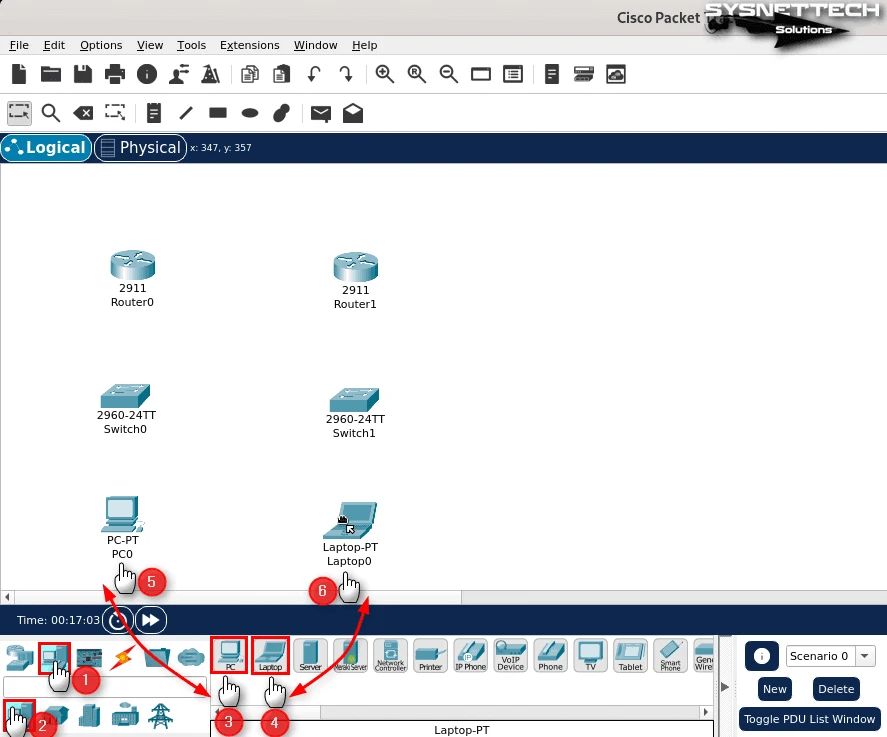Switch to Physical workspace view
The image size is (887, 737).
pyautogui.click(x=140, y=148)
